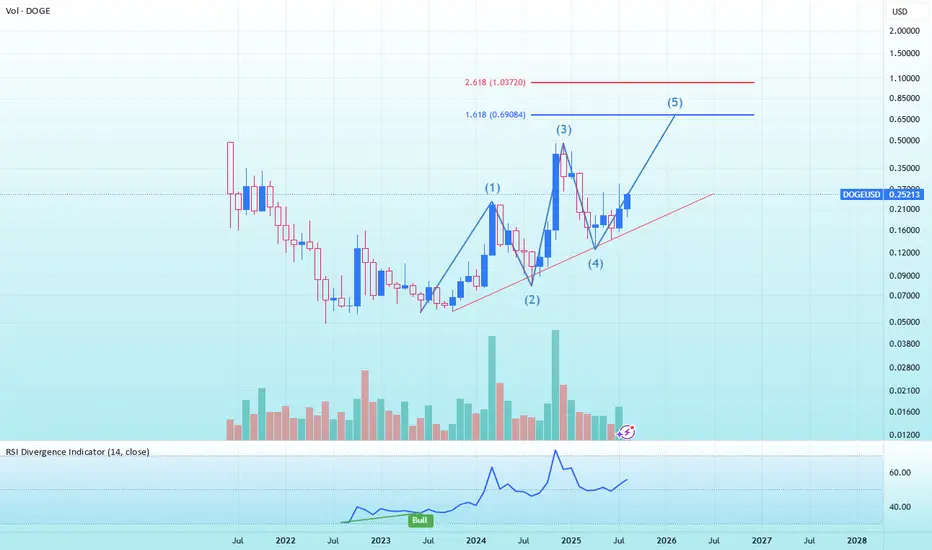Click the 2027 label on the time axis
This screenshot has height=550, width=932.
pyautogui.click(x=761, y=540)
